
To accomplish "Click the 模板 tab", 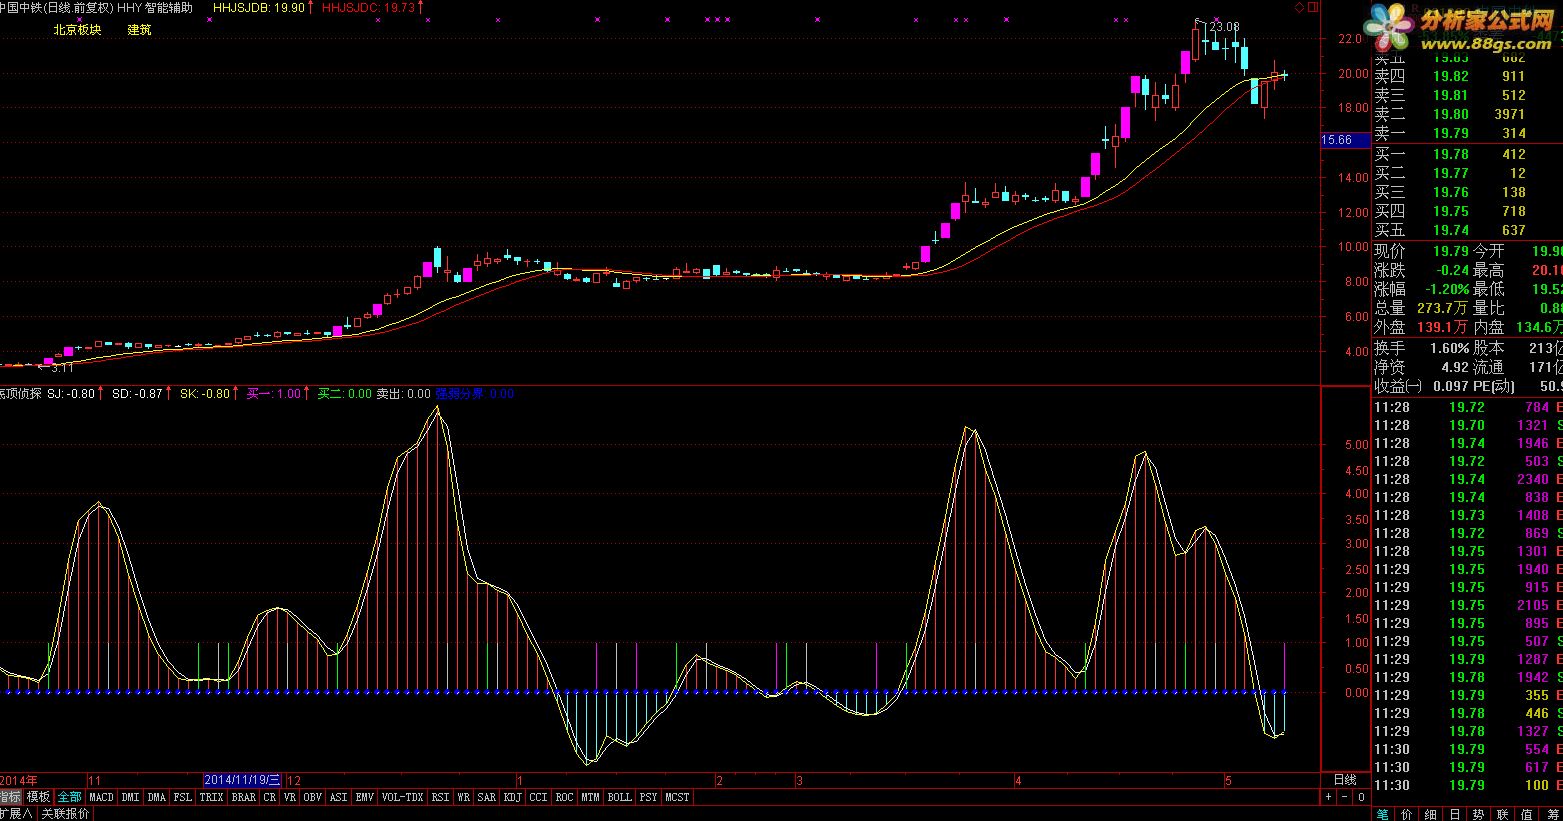I will click(x=39, y=797).
